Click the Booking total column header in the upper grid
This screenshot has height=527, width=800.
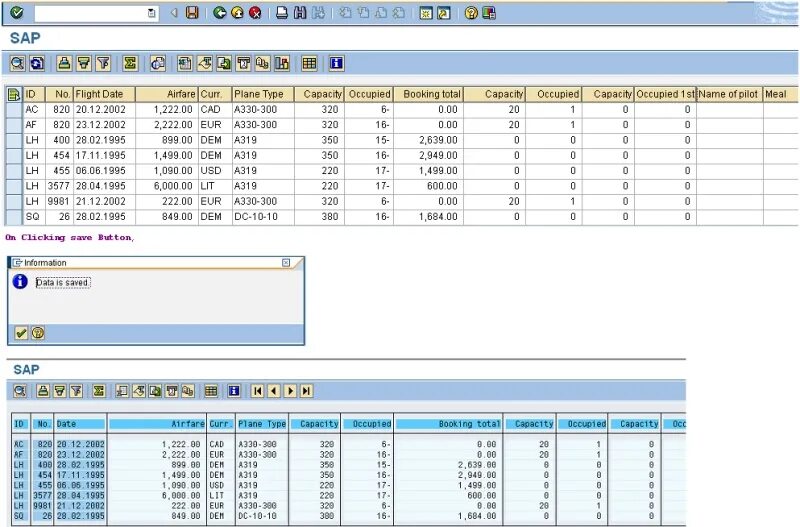428,94
